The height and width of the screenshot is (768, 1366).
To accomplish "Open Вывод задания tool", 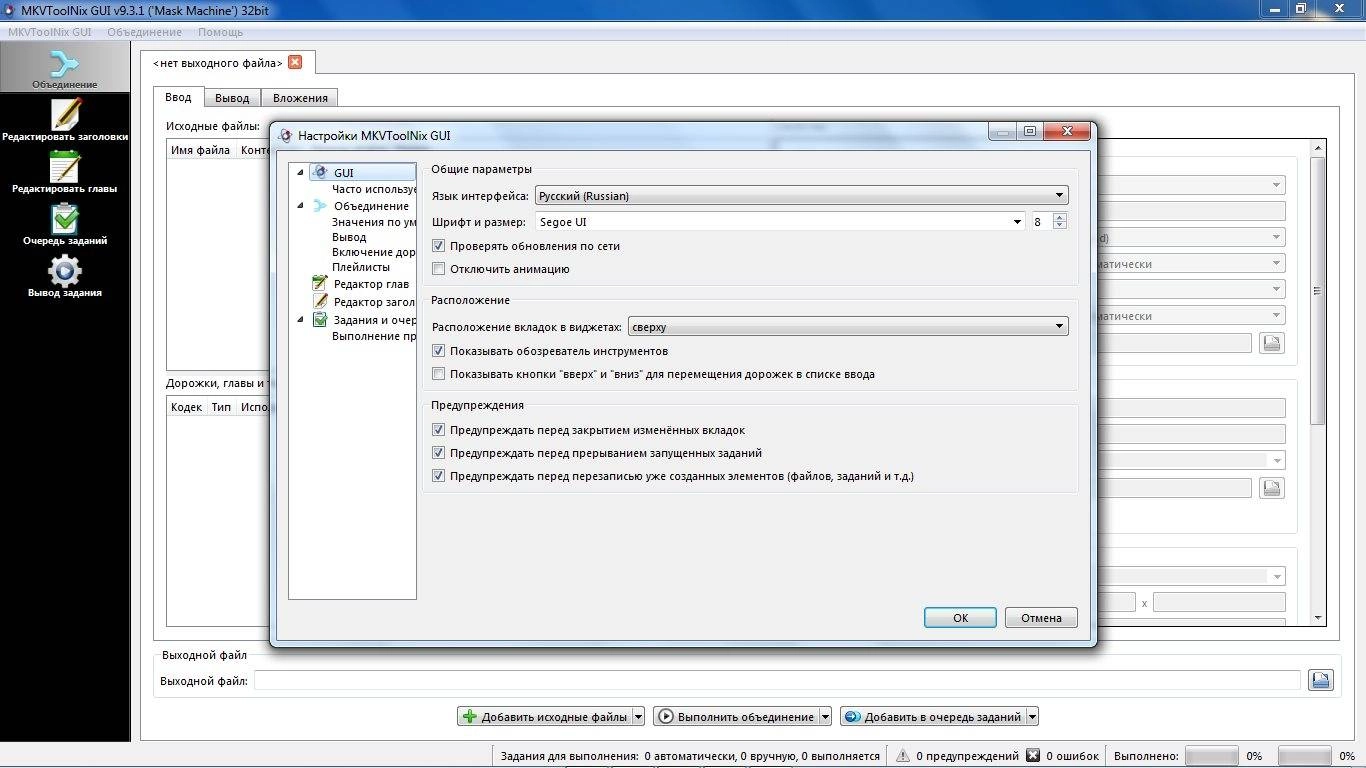I will tap(65, 275).
